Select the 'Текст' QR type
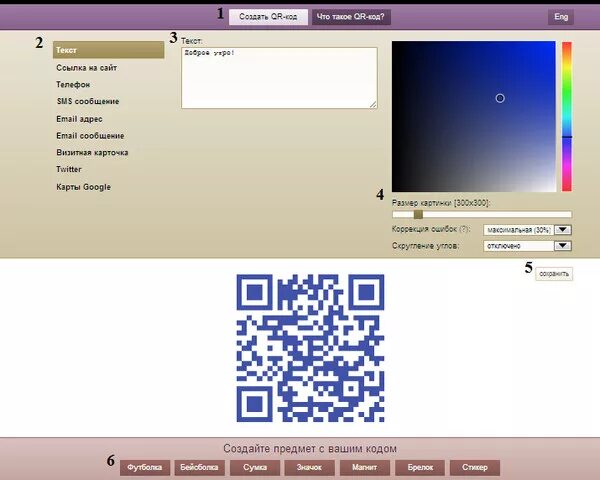The width and height of the screenshot is (600, 480). [109, 50]
